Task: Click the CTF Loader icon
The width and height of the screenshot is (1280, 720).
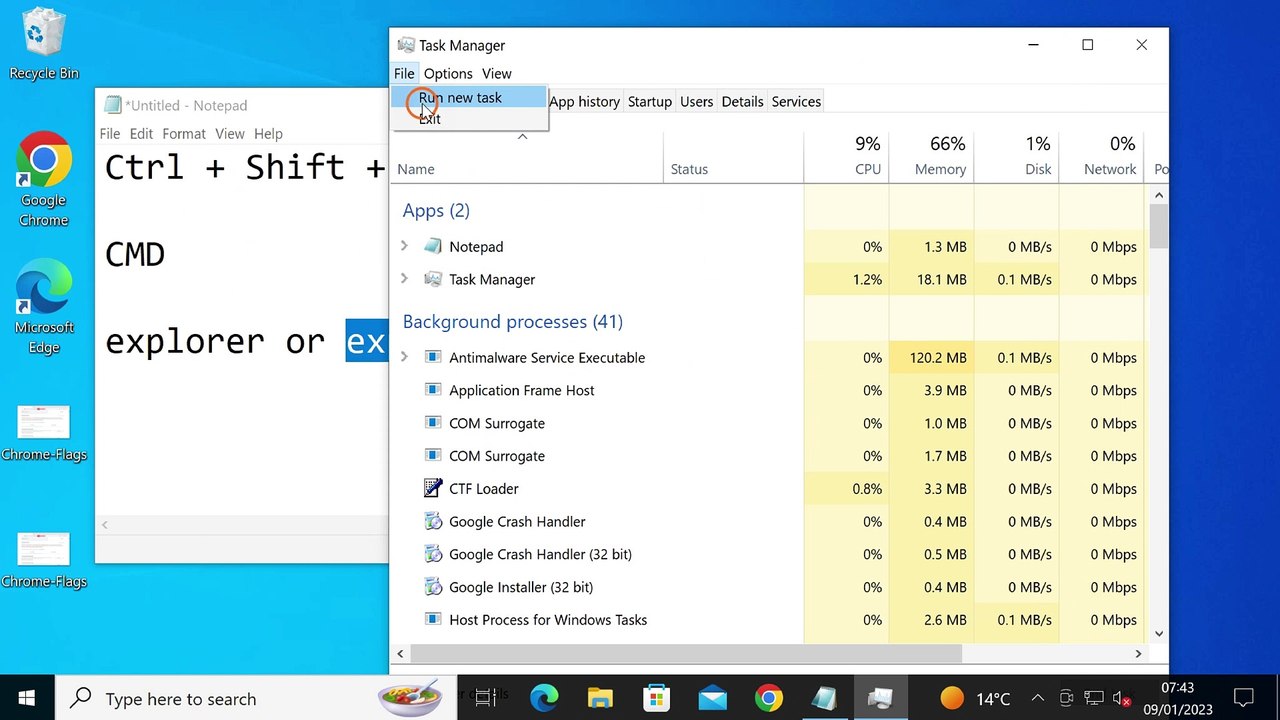Action: click(x=433, y=488)
